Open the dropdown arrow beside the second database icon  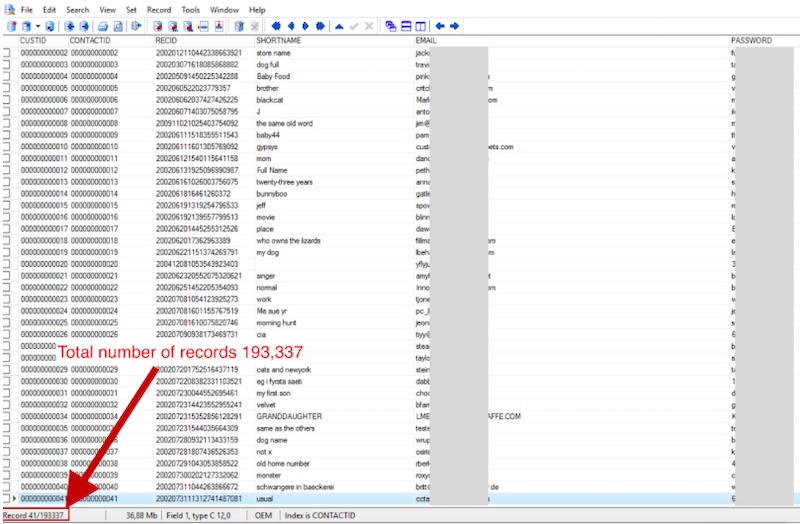click(38, 26)
